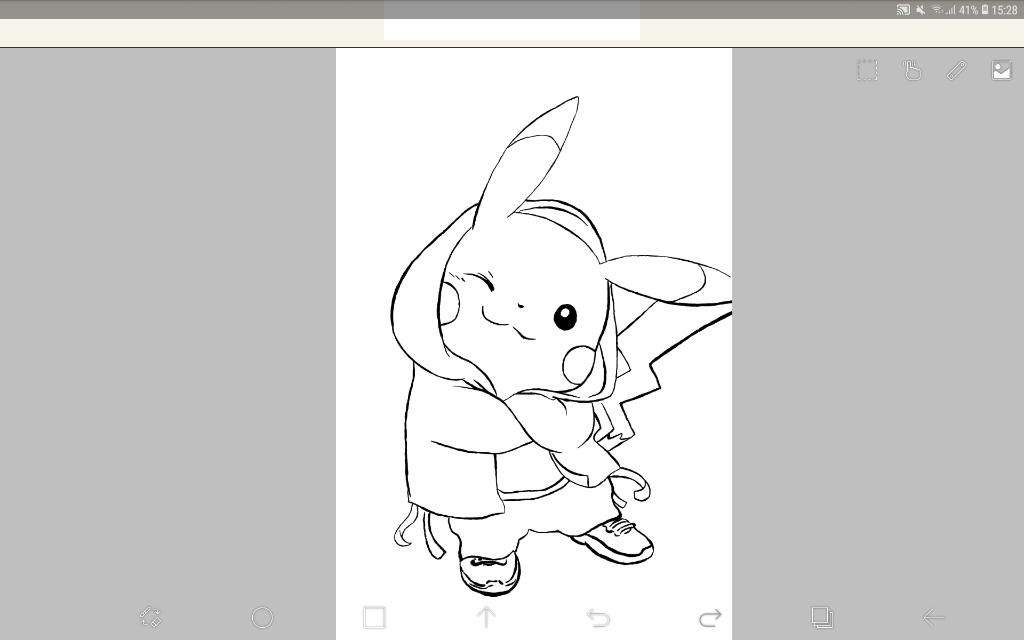Open the layers panel icon

click(822, 617)
